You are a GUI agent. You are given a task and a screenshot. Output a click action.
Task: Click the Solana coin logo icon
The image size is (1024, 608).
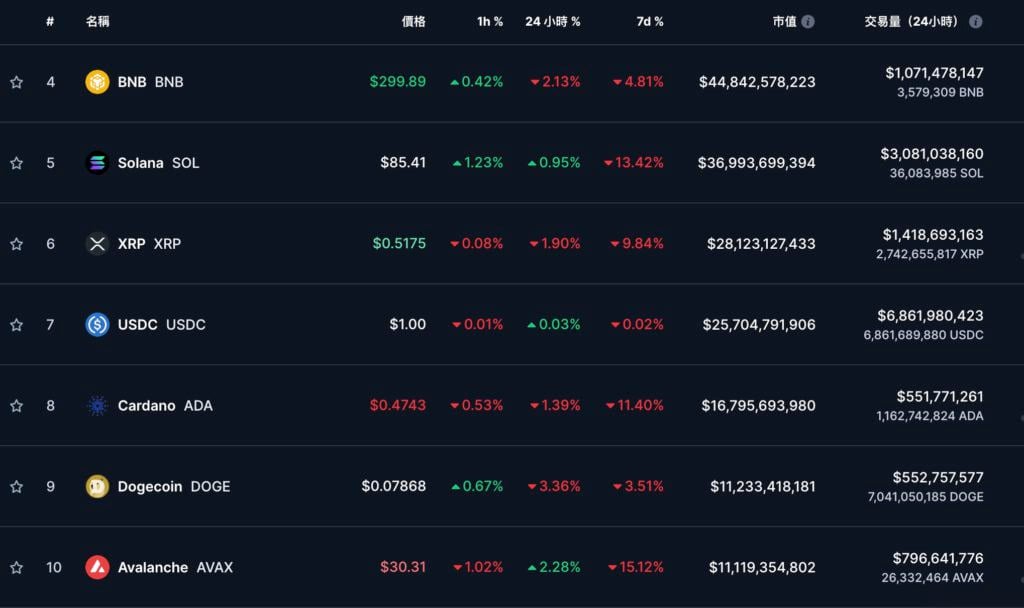[97, 163]
